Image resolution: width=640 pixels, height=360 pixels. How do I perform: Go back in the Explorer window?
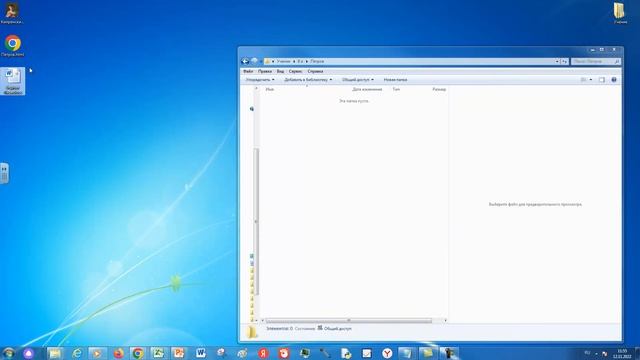point(245,61)
